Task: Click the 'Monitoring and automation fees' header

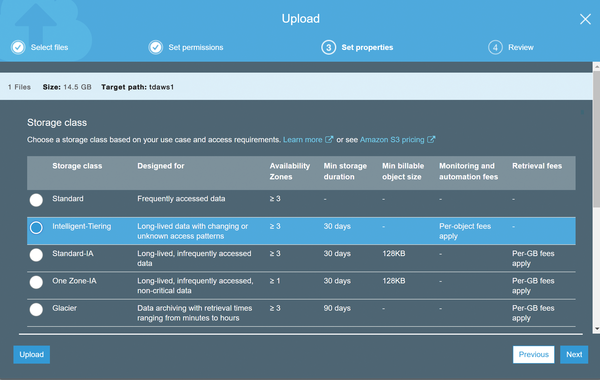Action: point(468,171)
